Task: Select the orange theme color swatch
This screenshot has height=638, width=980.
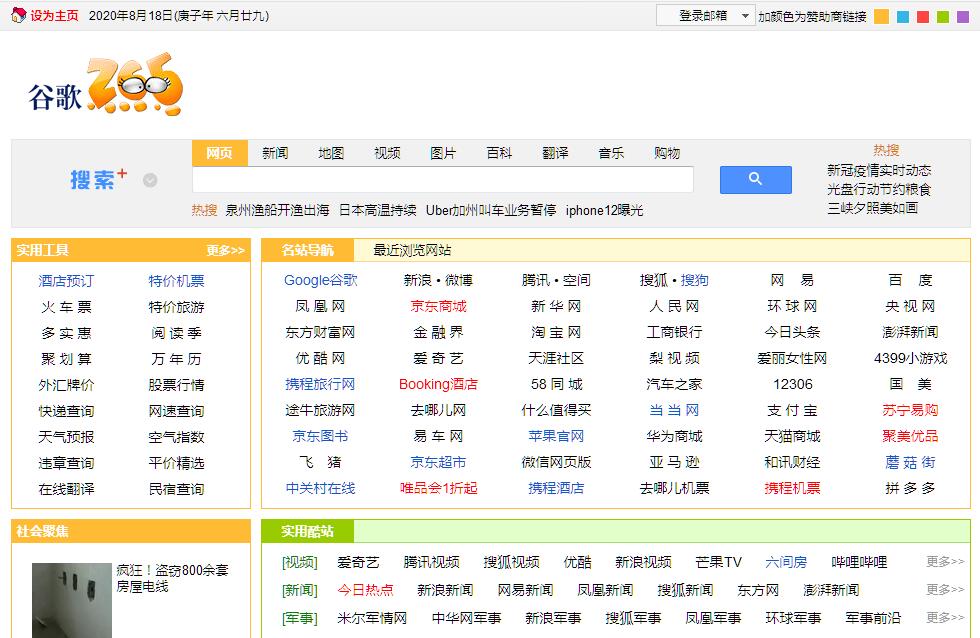Action: point(881,17)
